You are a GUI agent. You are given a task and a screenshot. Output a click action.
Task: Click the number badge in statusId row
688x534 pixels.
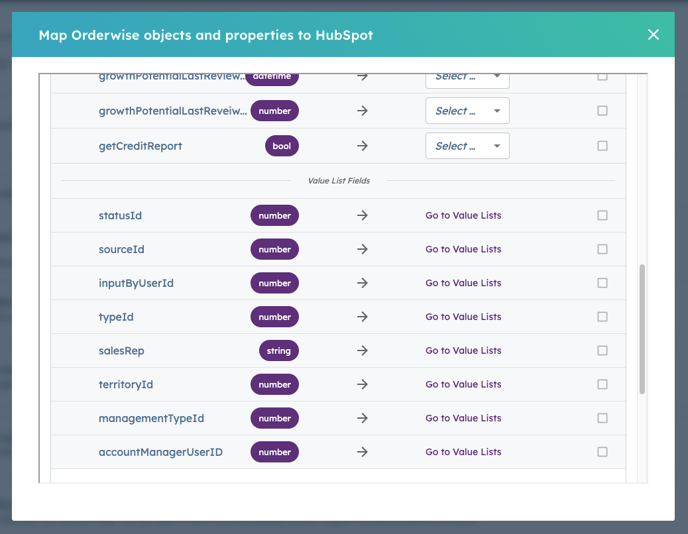(x=275, y=215)
